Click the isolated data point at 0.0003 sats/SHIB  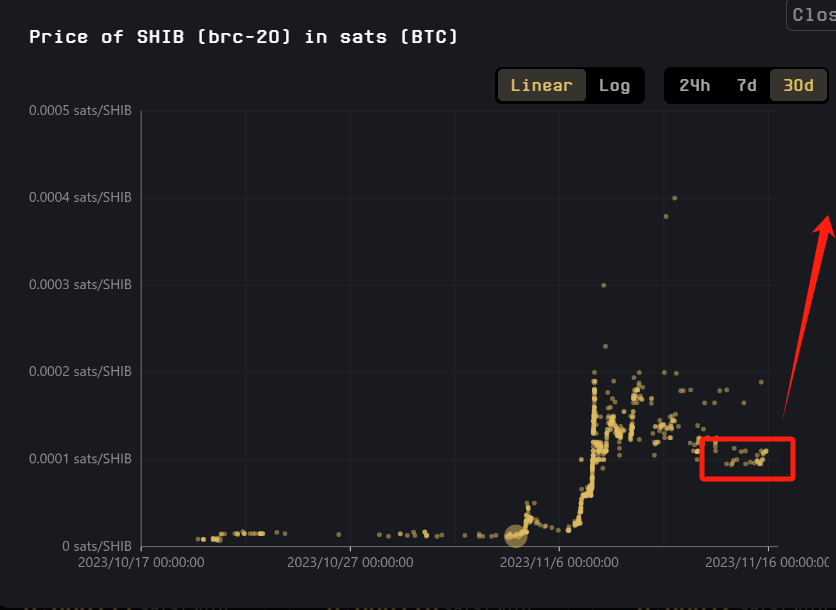tap(604, 285)
